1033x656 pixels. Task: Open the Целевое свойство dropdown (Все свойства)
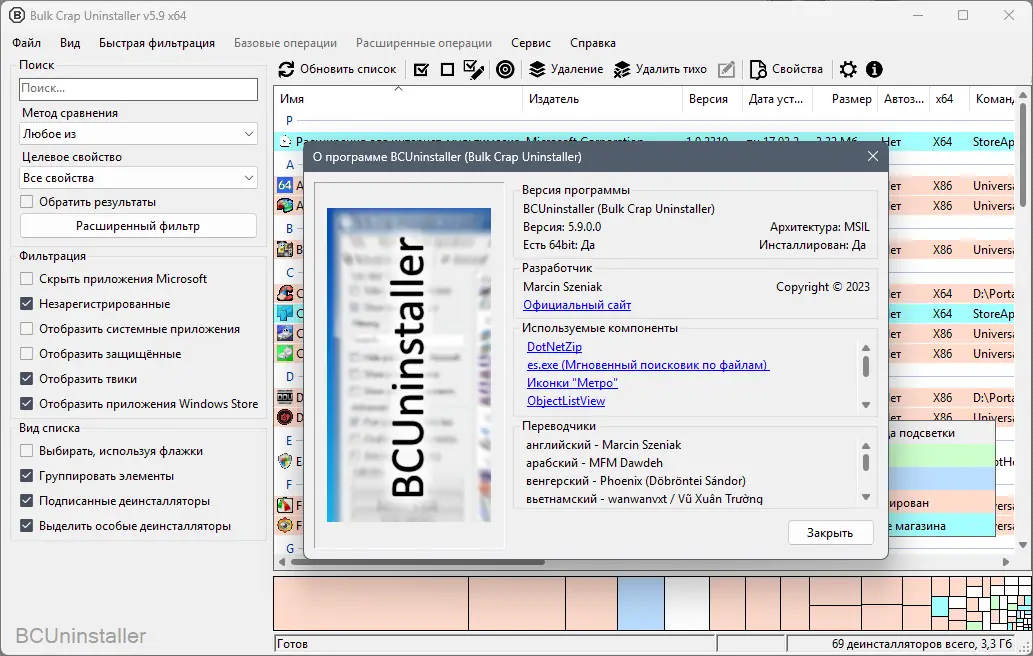click(138, 178)
